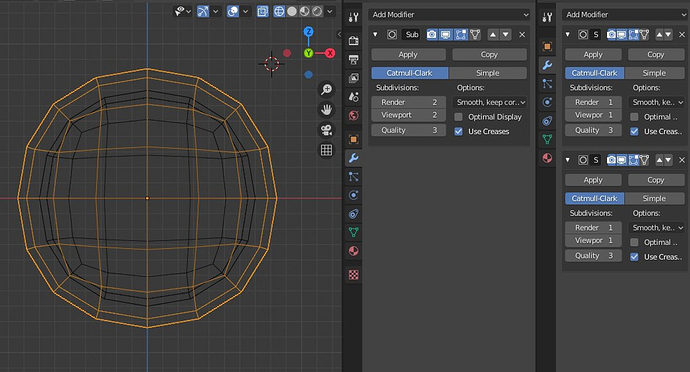Open 'Smooth, keep cor..' options dropdown

pos(490,102)
